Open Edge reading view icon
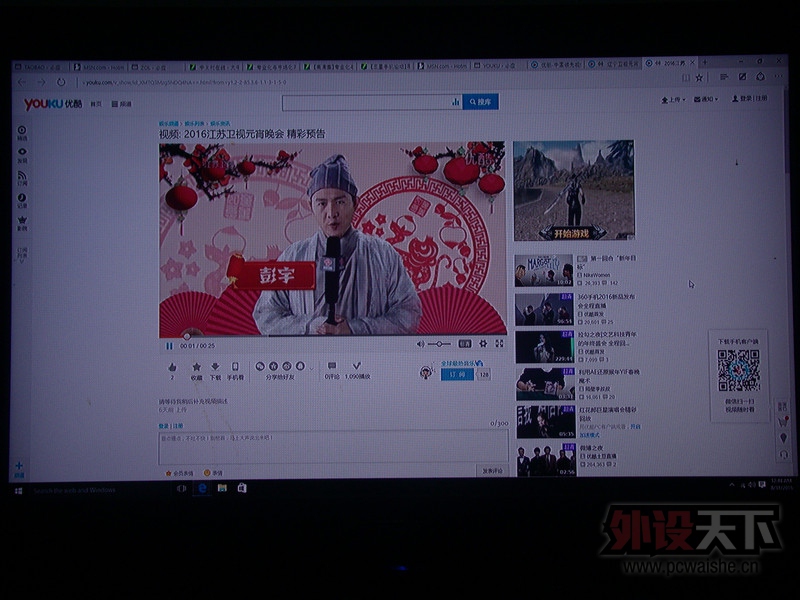Screen dimensions: 800x600 click(686, 78)
